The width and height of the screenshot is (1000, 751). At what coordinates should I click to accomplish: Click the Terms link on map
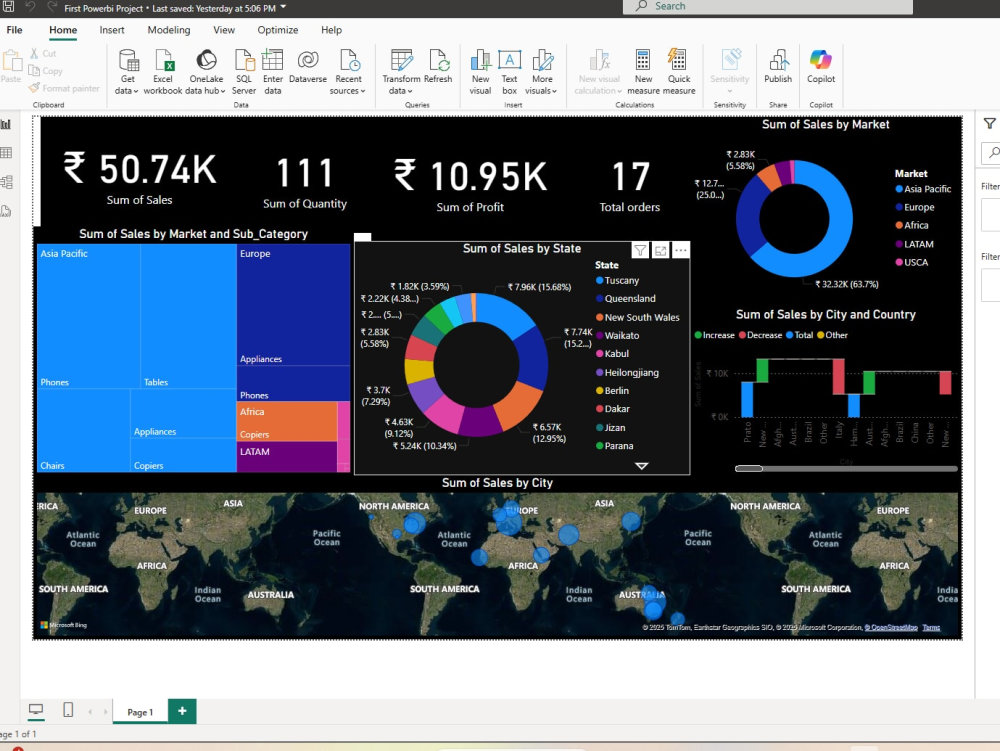tap(931, 627)
